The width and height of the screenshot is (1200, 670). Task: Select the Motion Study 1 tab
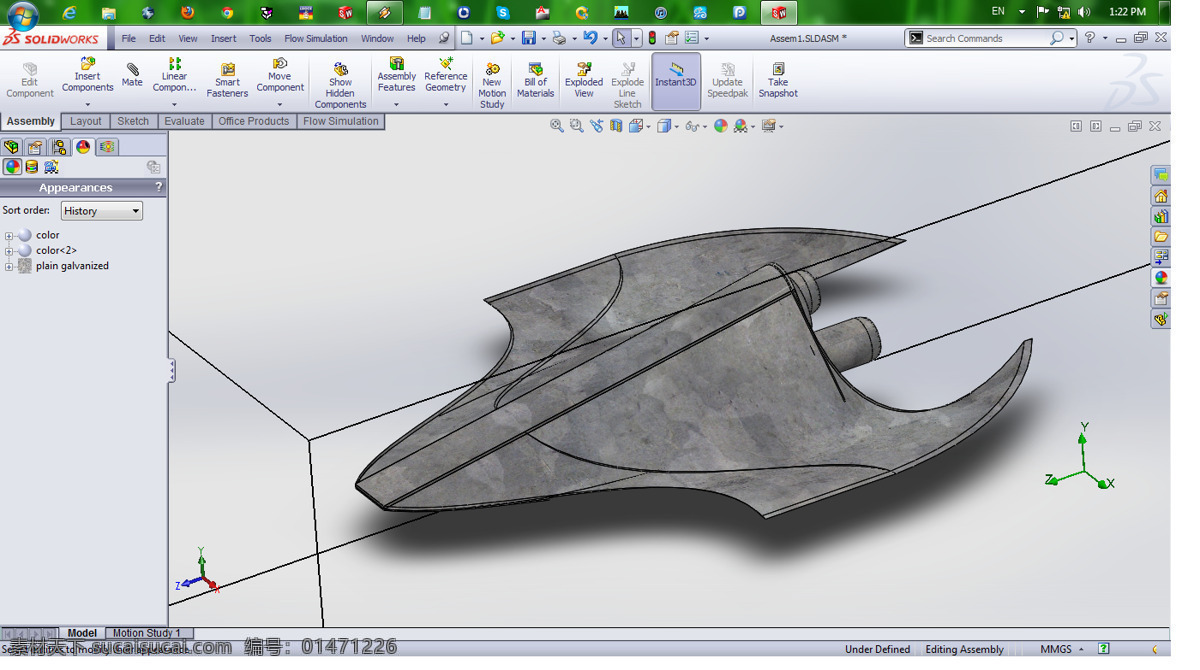[x=147, y=633]
